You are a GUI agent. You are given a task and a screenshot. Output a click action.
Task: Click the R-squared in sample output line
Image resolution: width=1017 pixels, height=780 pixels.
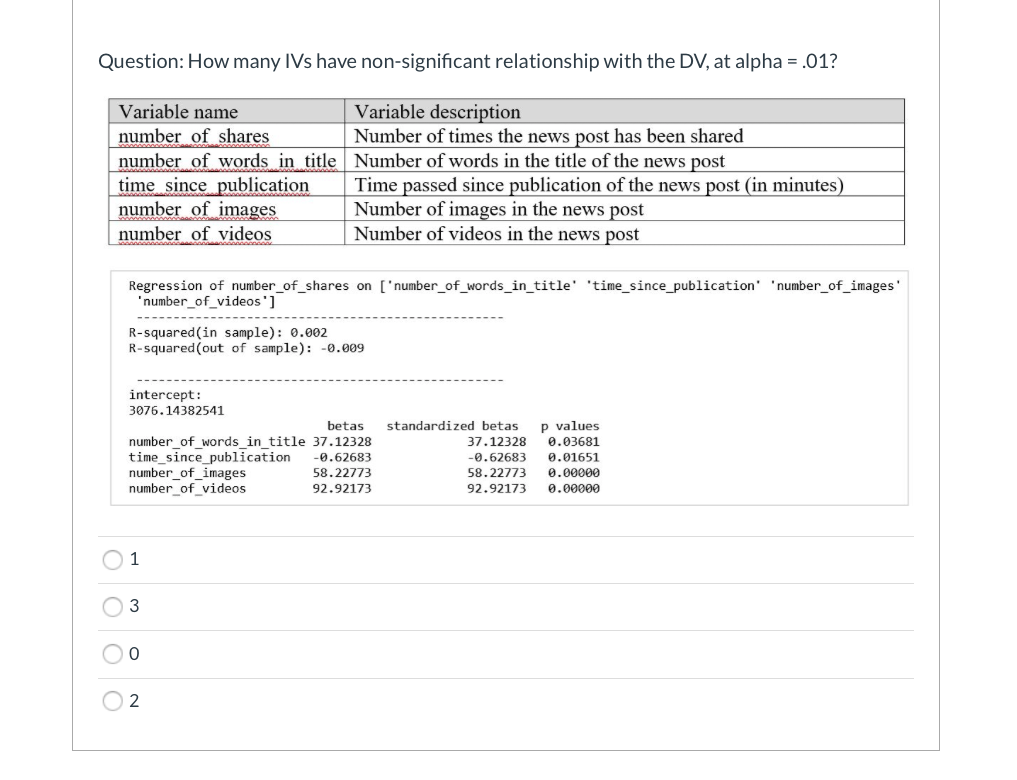point(227,332)
